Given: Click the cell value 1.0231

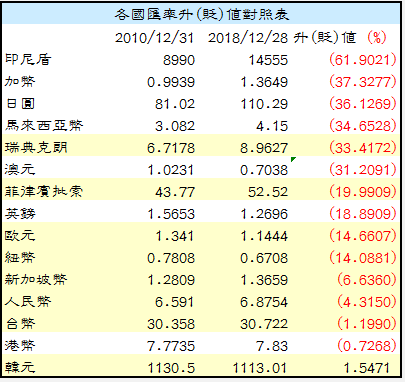Looking at the screenshot, I should pyautogui.click(x=171, y=170).
